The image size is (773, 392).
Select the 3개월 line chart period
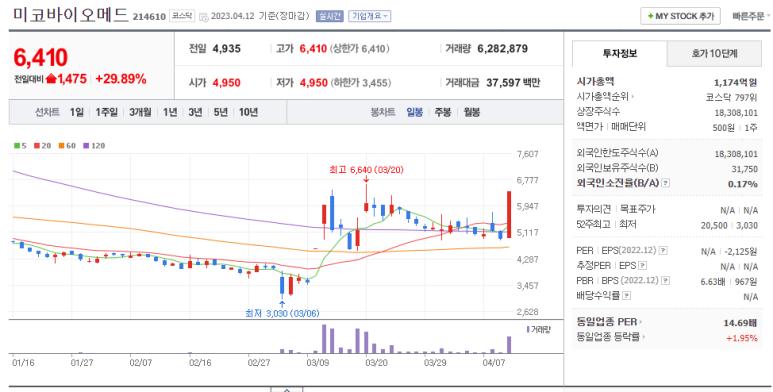point(140,112)
